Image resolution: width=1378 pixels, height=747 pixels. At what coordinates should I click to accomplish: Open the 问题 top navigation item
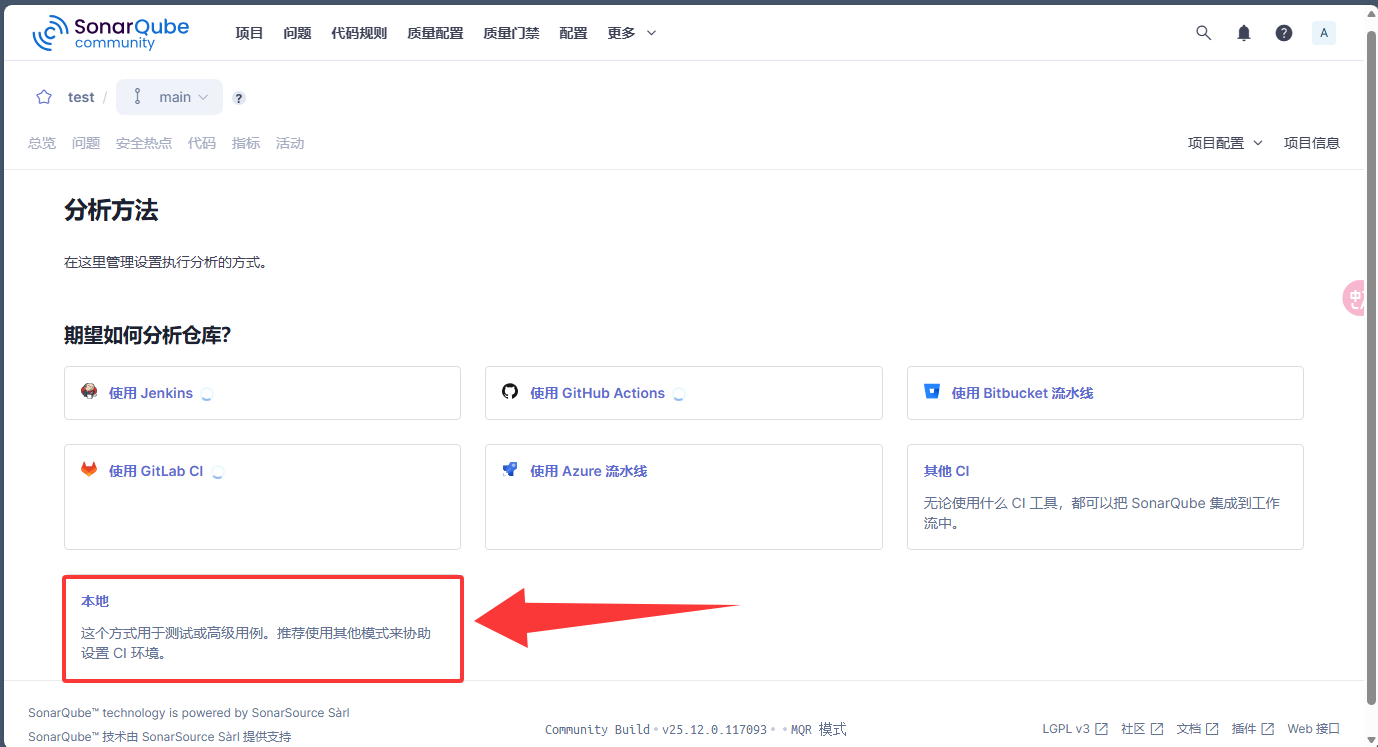297,33
